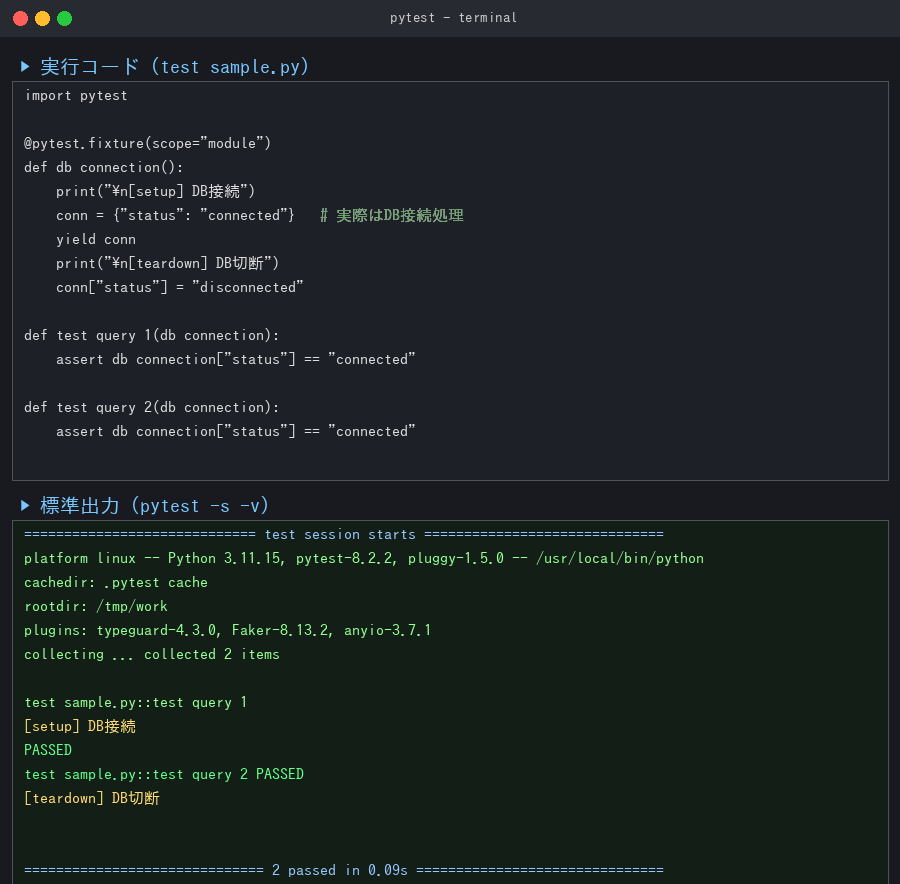Click the print line containing "[setup]" in code
The height and width of the screenshot is (884, 900).
click(x=155, y=191)
